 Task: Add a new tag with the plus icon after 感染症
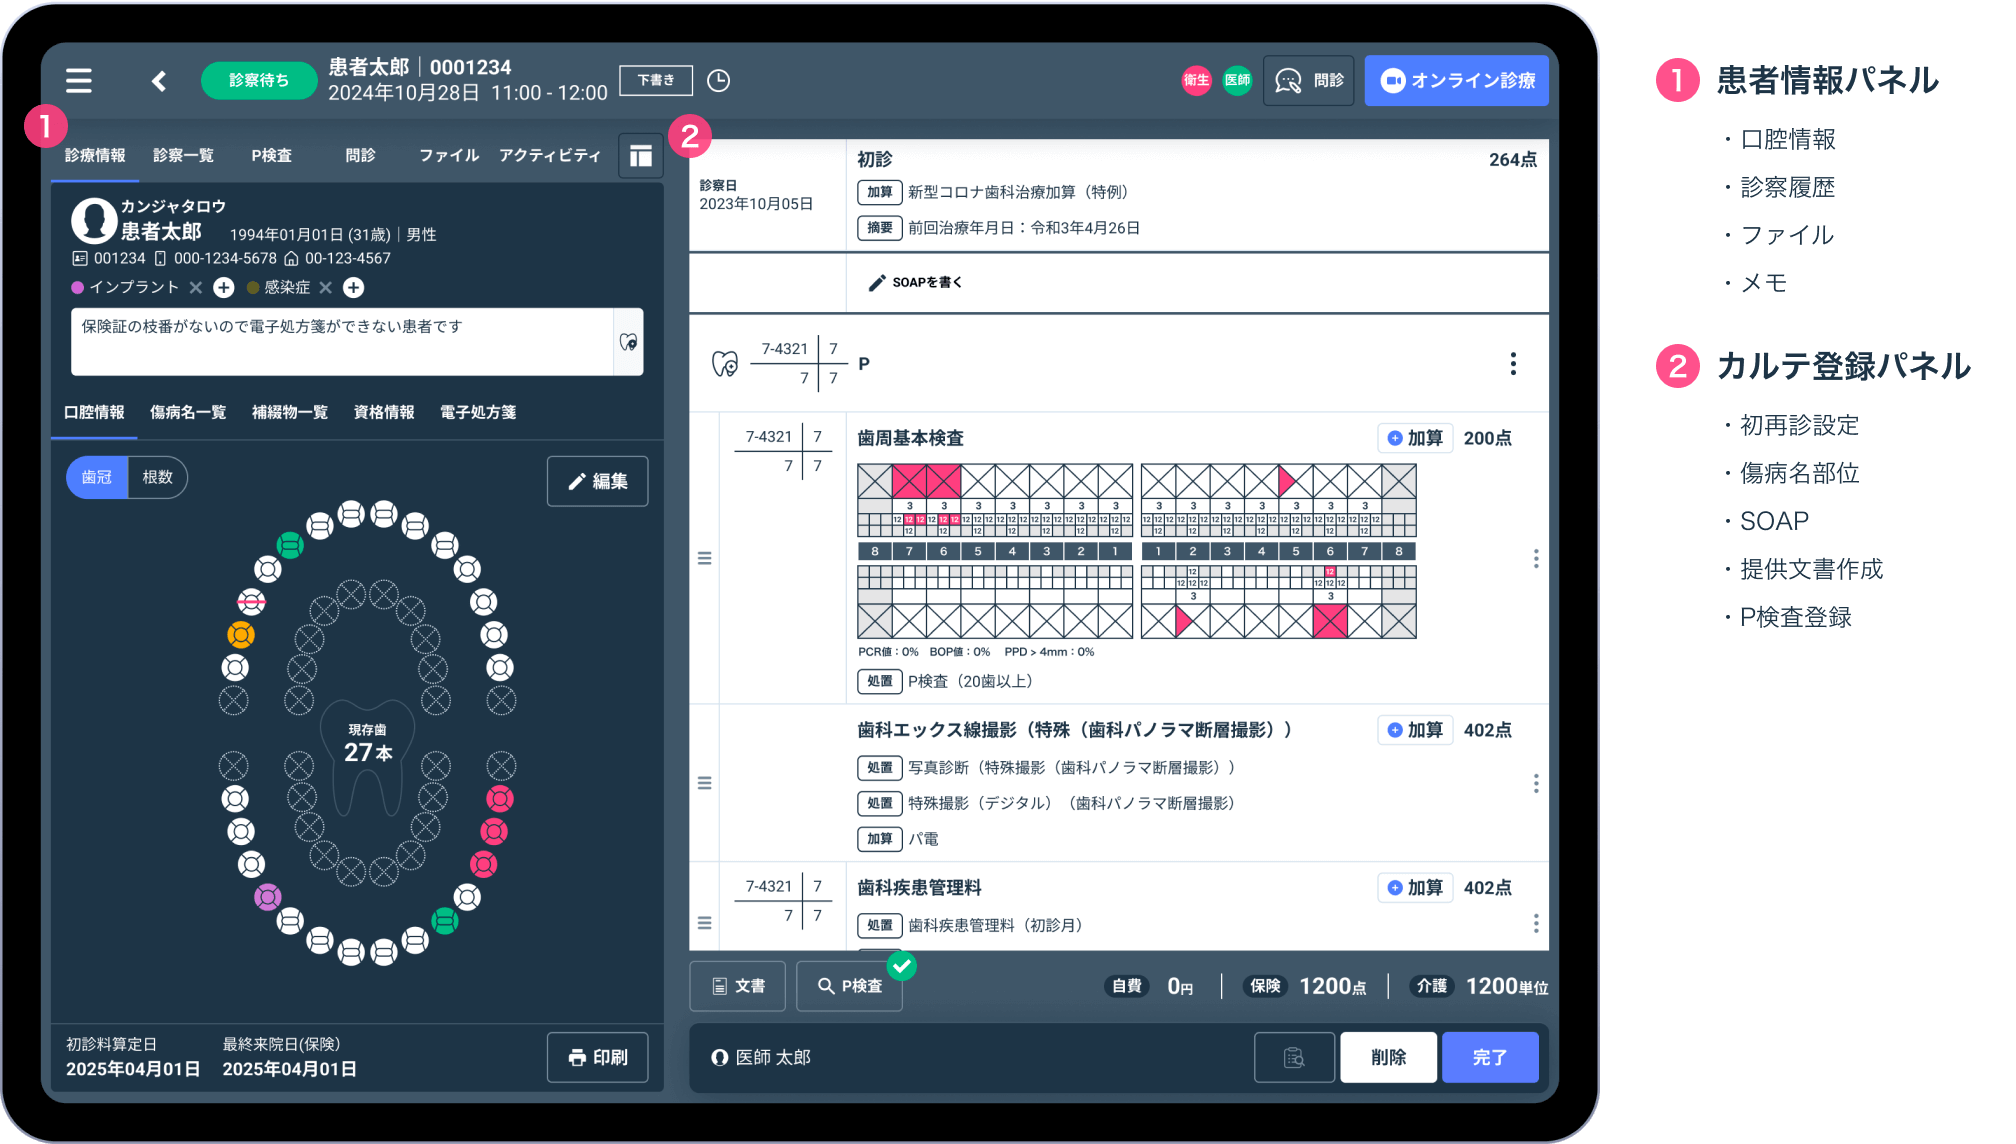(x=352, y=288)
